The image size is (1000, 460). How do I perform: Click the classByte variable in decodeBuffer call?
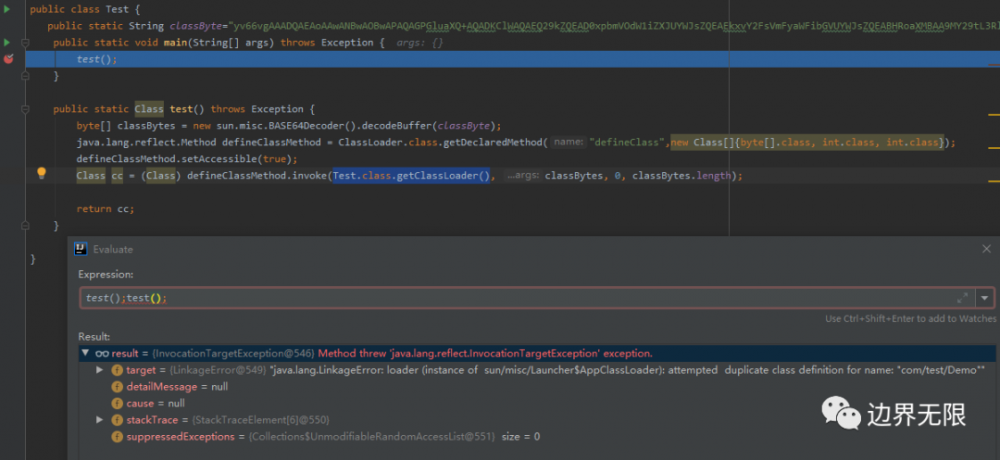point(462,126)
